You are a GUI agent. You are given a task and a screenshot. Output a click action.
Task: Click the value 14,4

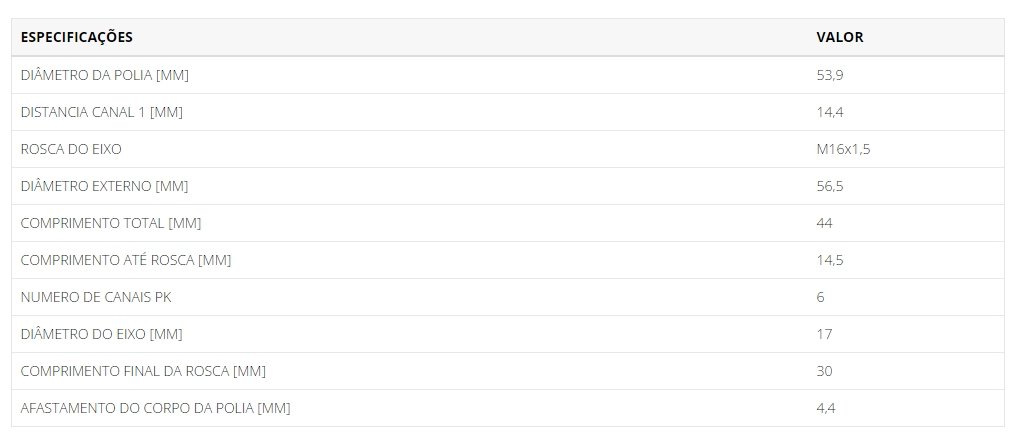tap(830, 112)
